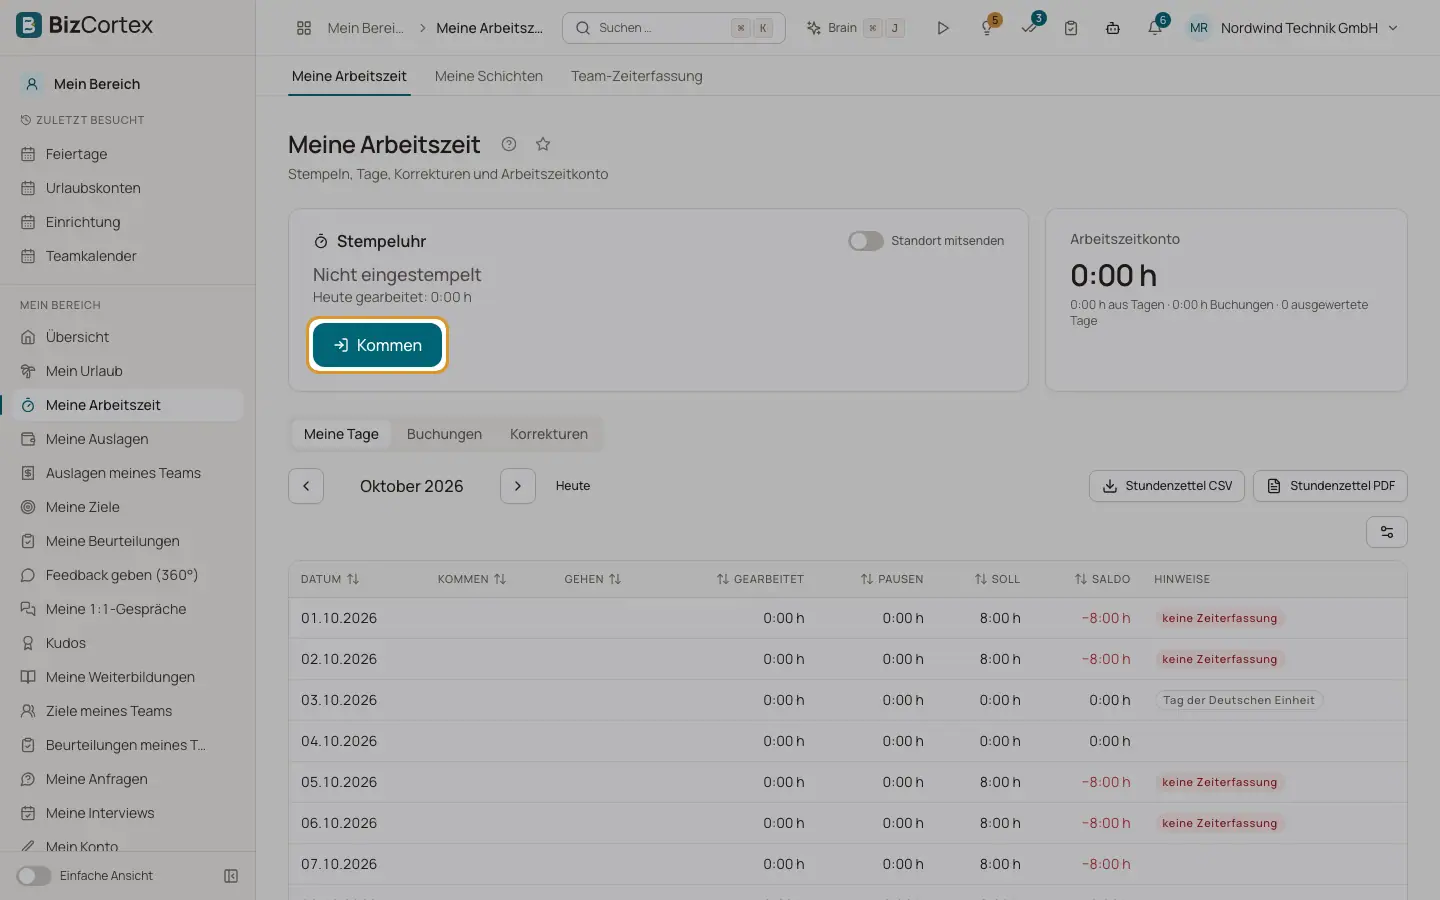Mark Meine Arbeitszeit as favorite with the star
Image resolution: width=1440 pixels, height=900 pixels.
[x=543, y=144]
